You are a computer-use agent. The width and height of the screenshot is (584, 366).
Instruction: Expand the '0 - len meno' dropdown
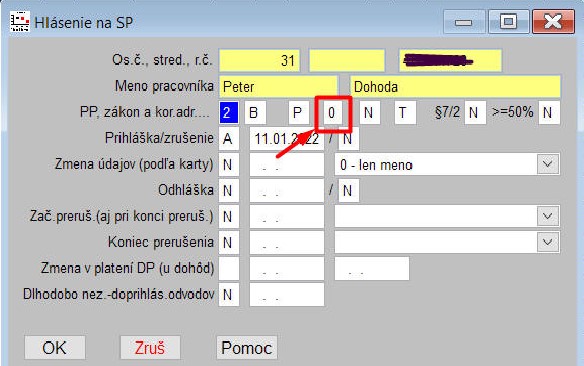548,164
